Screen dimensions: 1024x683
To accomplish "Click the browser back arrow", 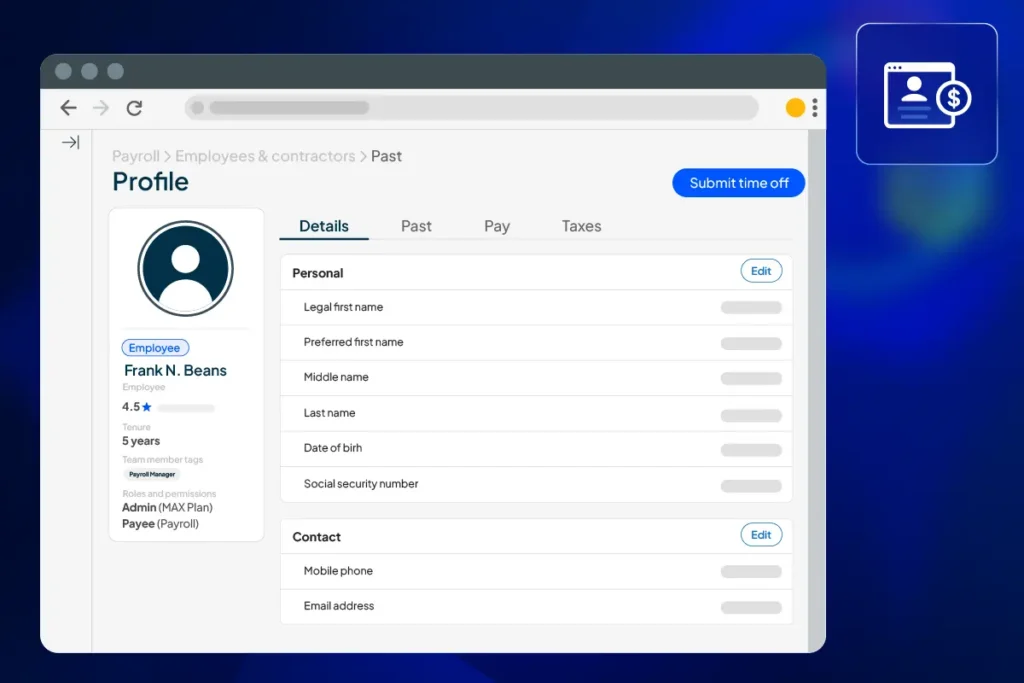I will coord(68,107).
